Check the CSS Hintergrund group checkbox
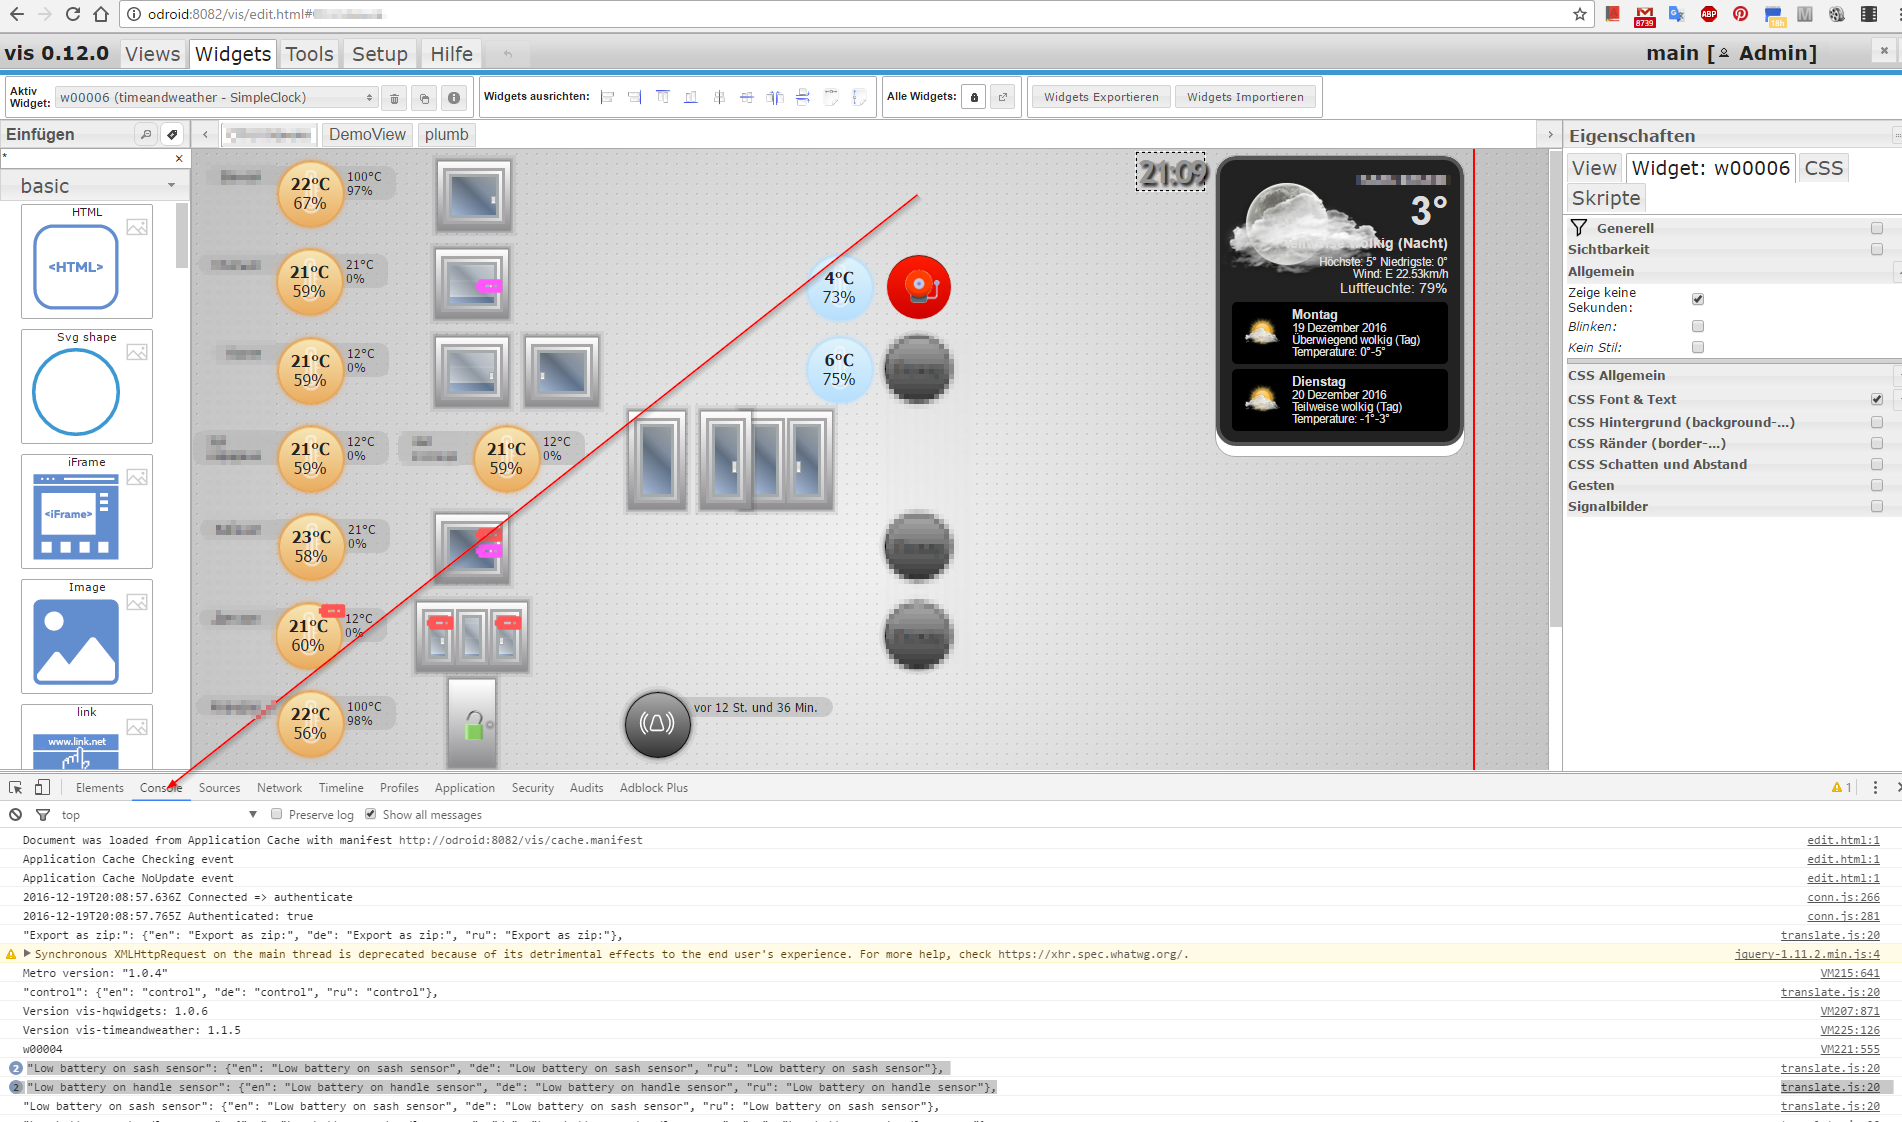The height and width of the screenshot is (1122, 1902). point(1877,422)
